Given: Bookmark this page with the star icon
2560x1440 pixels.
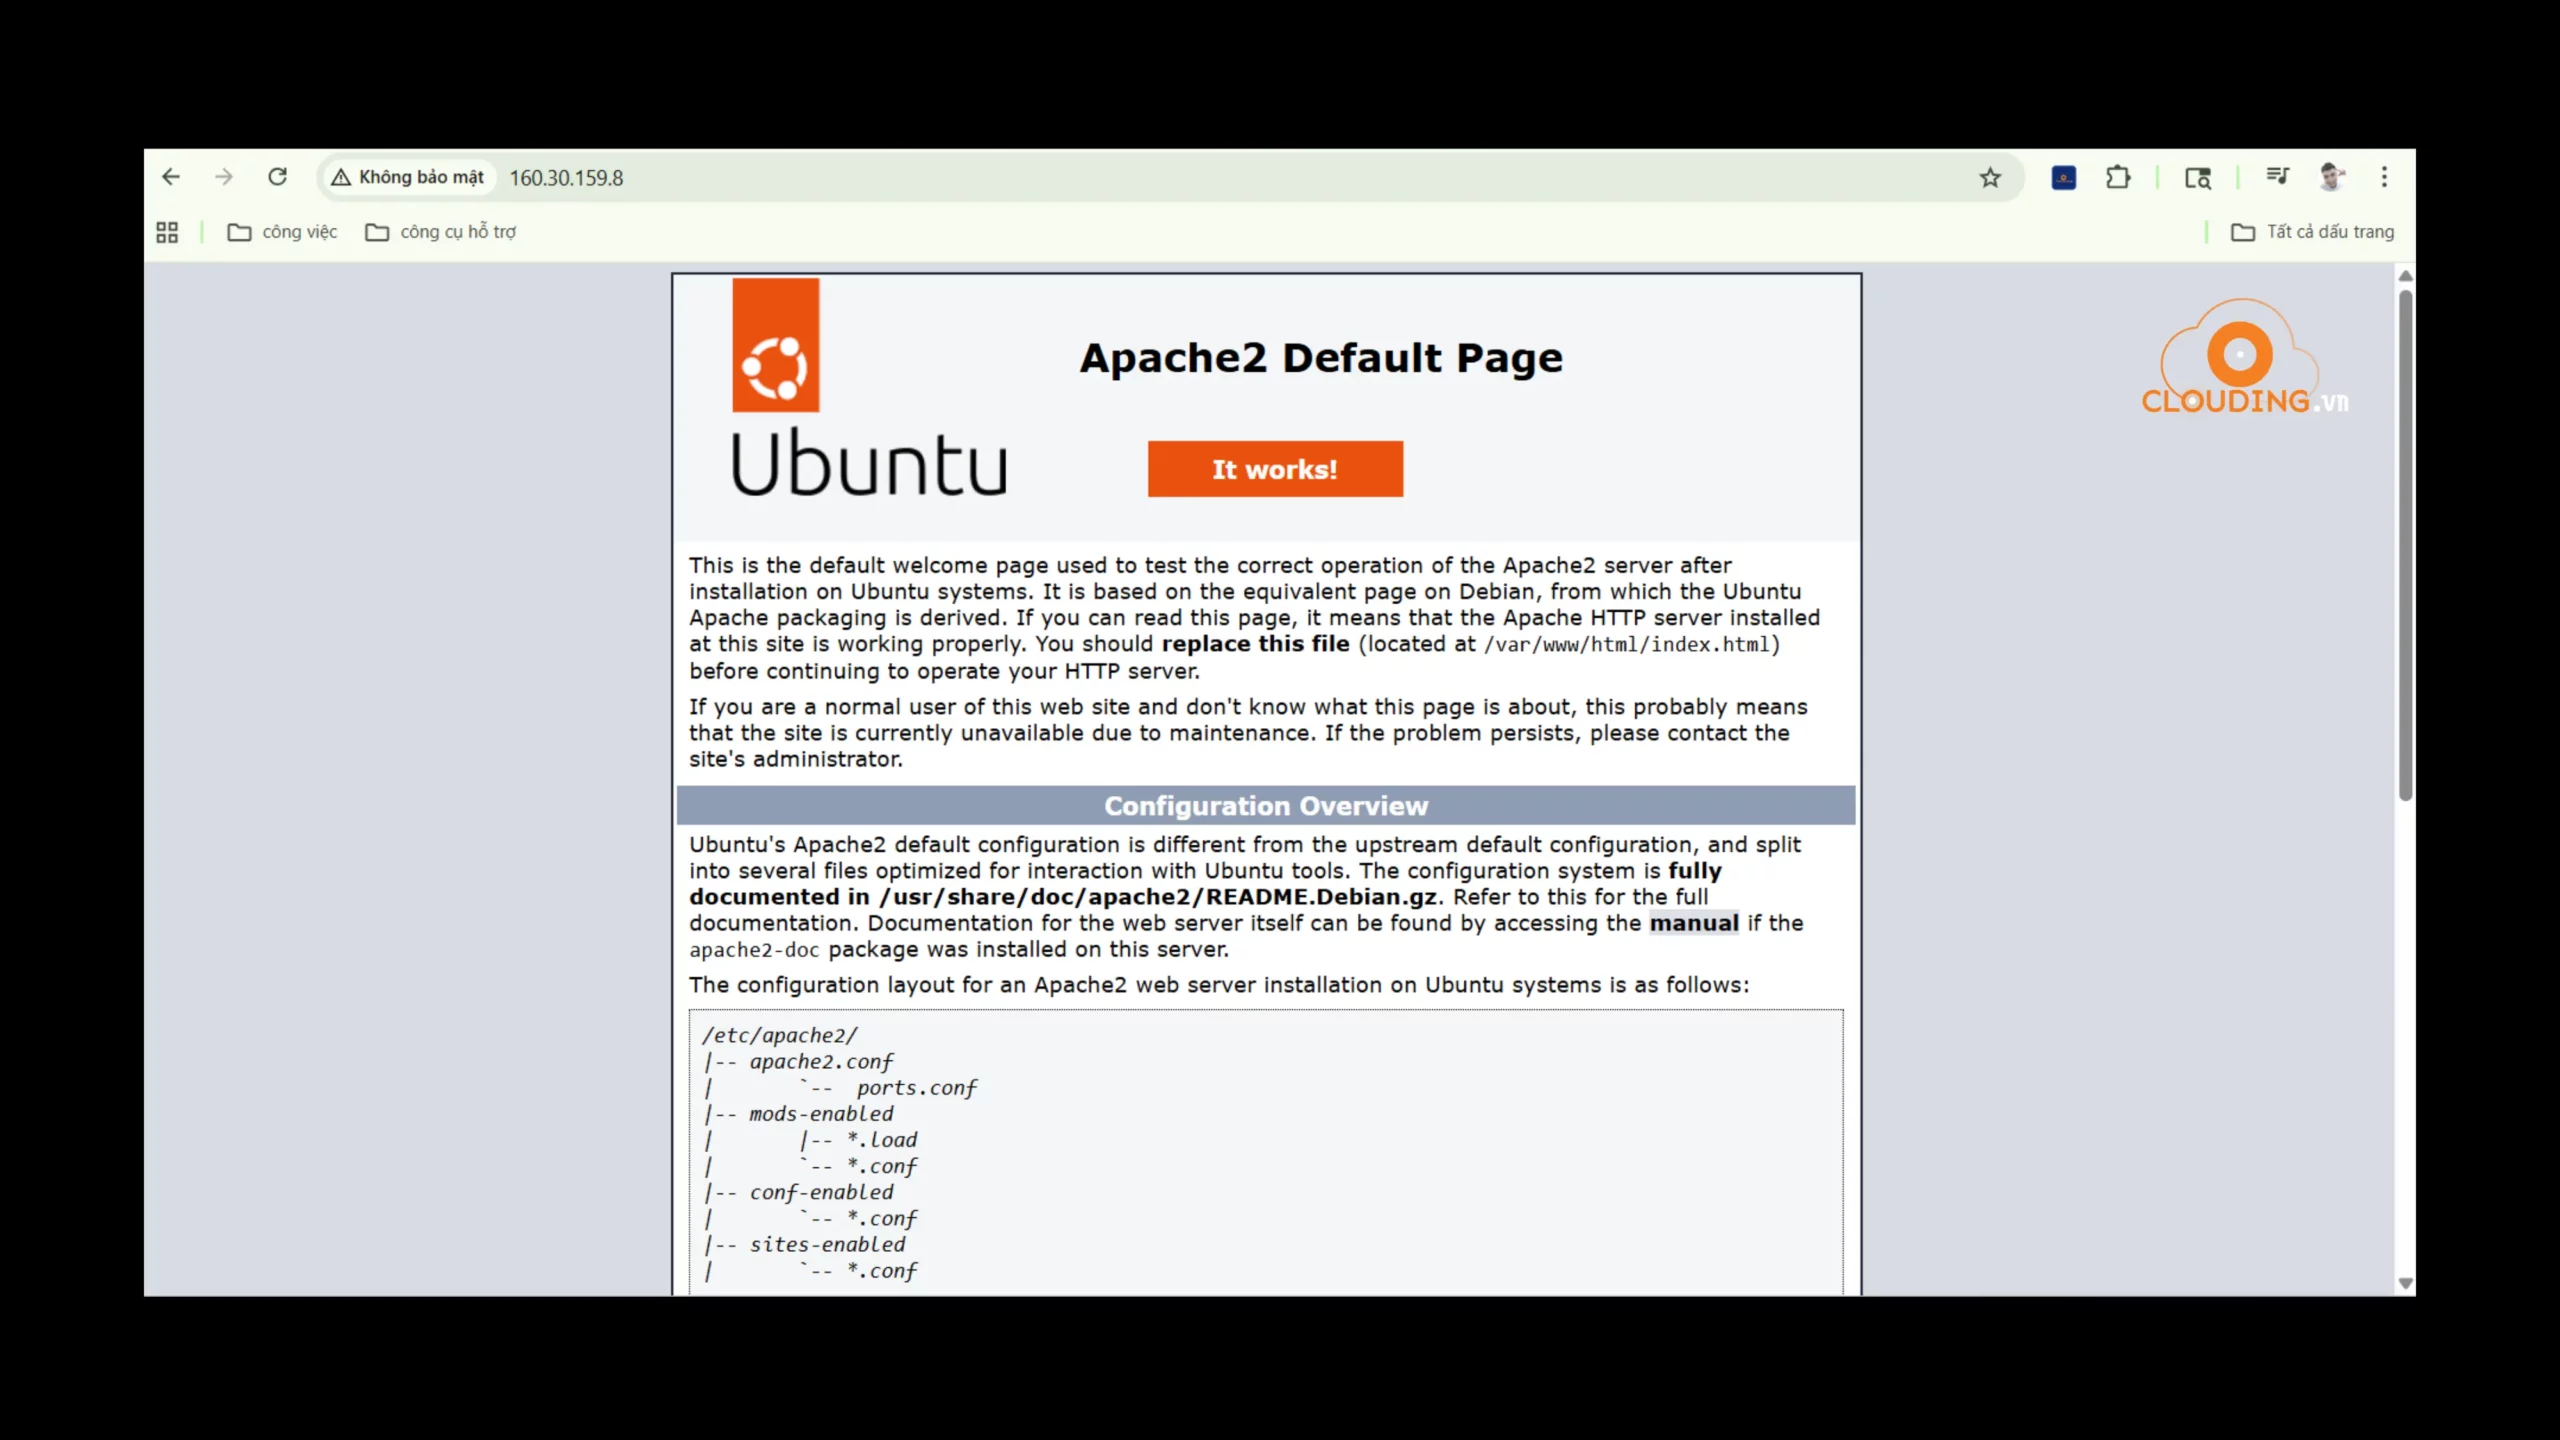Looking at the screenshot, I should point(1990,177).
